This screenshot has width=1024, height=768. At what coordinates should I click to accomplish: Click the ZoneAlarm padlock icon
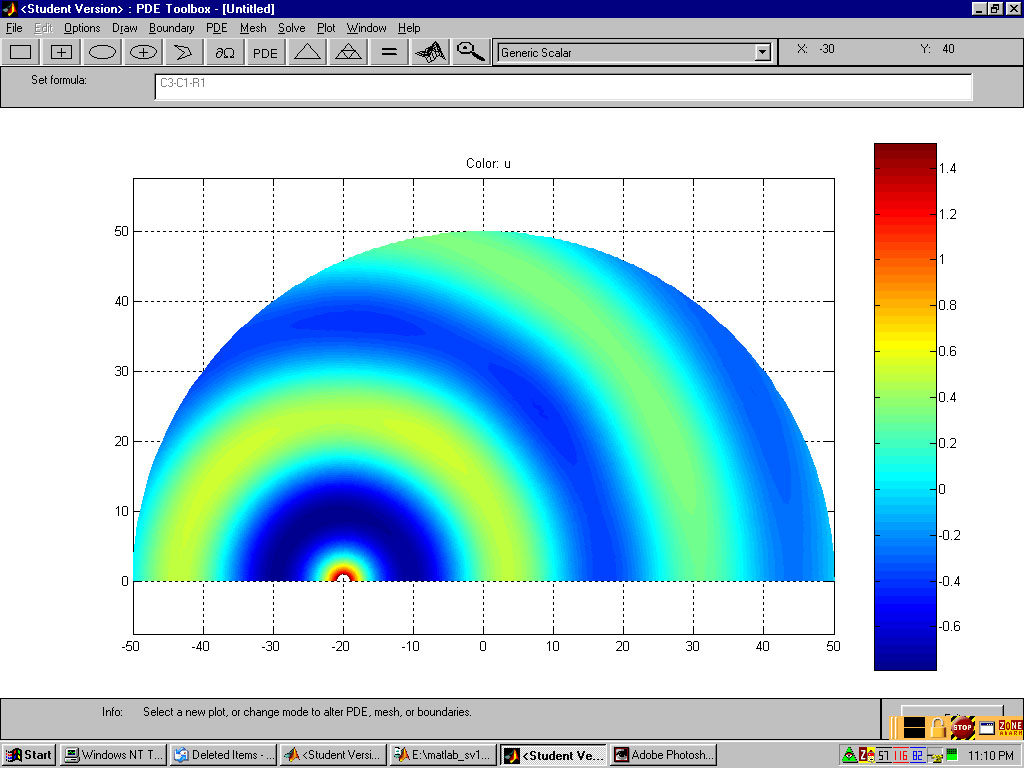click(938, 727)
